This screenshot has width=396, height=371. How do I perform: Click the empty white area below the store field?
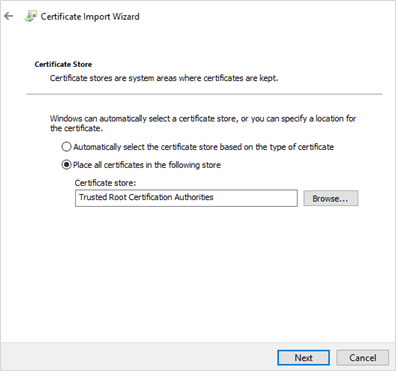tap(198, 273)
